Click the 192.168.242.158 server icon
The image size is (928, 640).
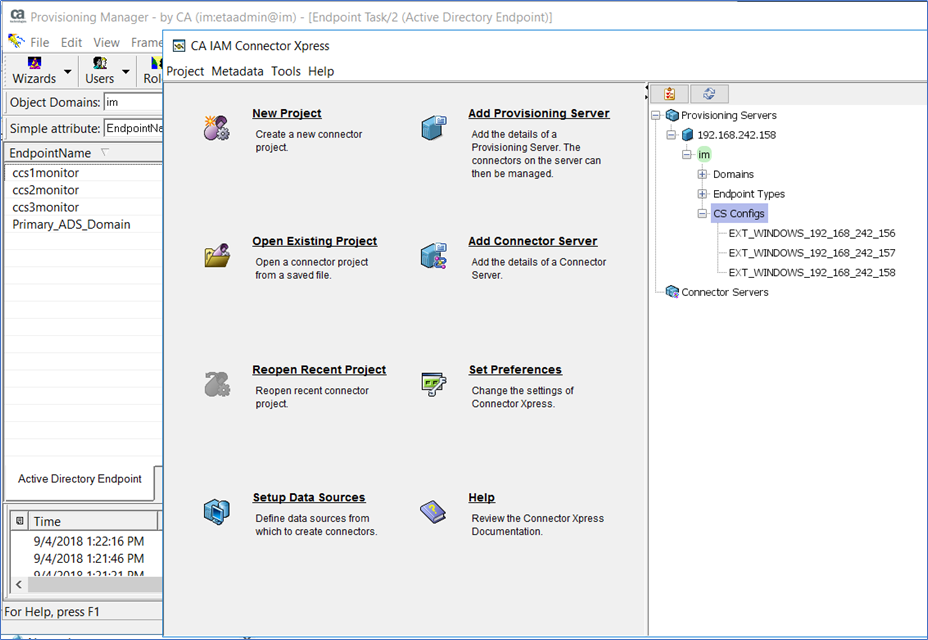[x=687, y=134]
